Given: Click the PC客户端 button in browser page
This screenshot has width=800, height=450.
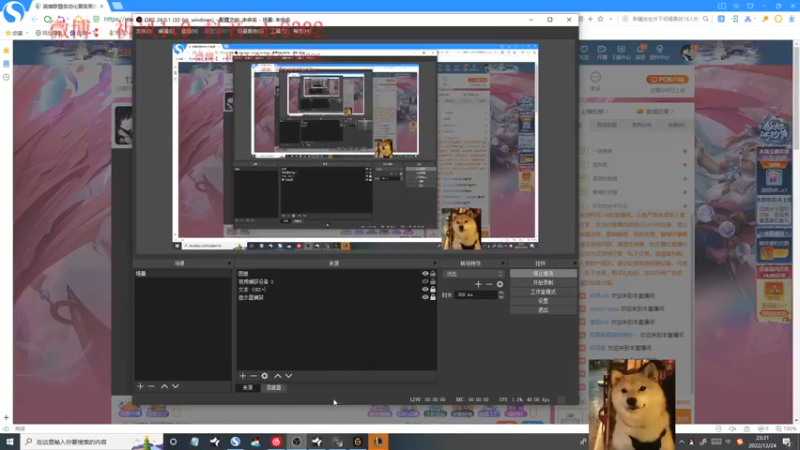Looking at the screenshot, I should (x=667, y=80).
